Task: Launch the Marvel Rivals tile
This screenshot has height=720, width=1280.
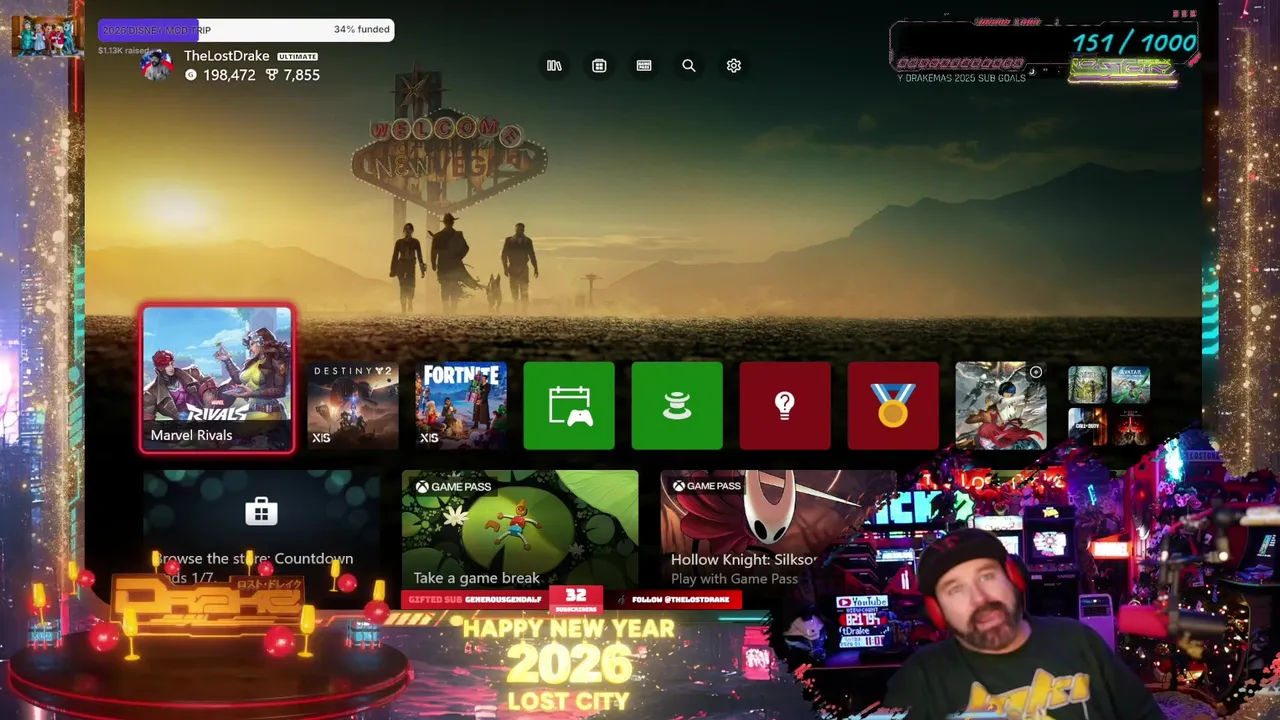Action: point(217,379)
